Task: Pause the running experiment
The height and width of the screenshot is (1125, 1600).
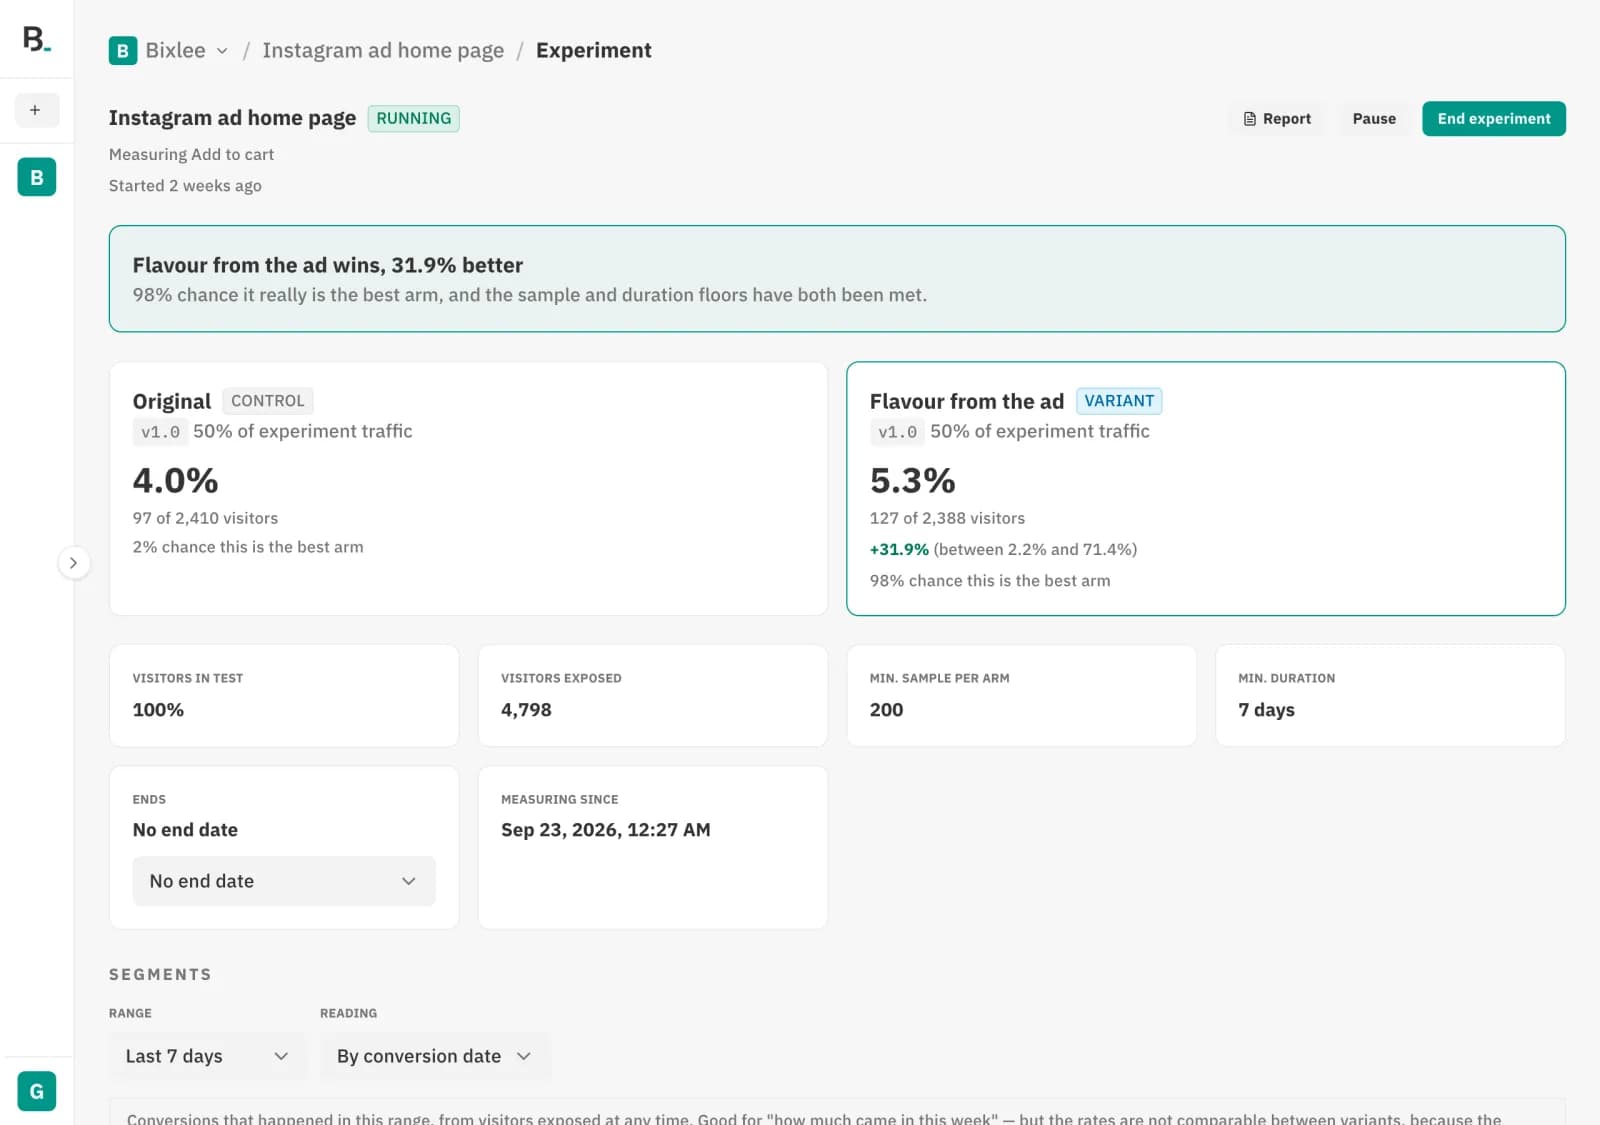Action: [1374, 119]
